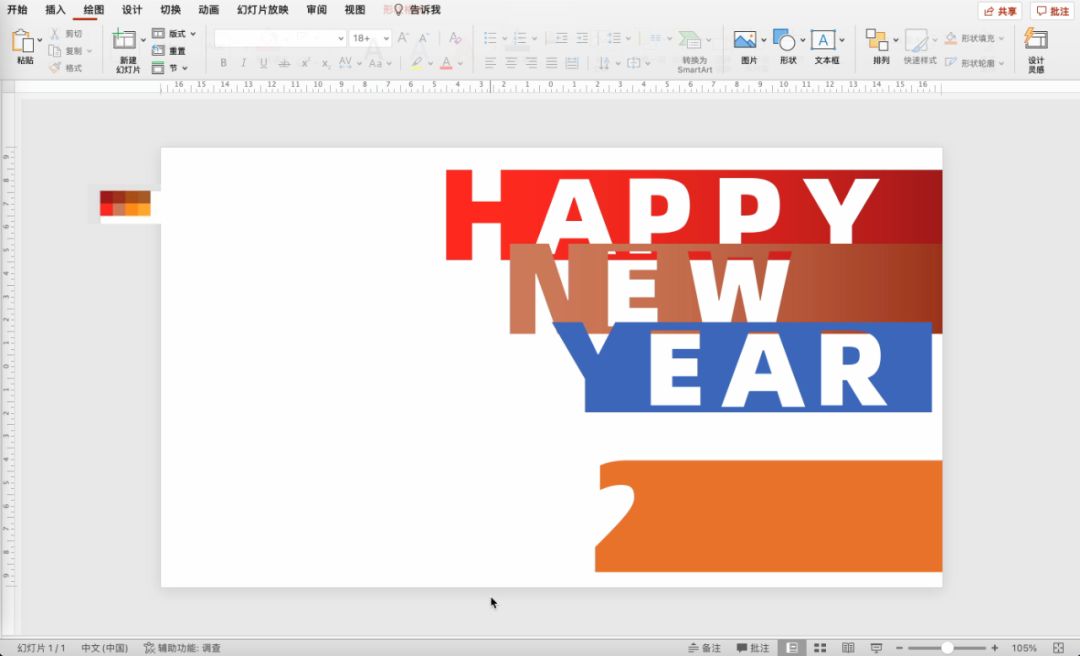Open the Insert (插入) tab
1080x656 pixels.
click(x=55, y=10)
